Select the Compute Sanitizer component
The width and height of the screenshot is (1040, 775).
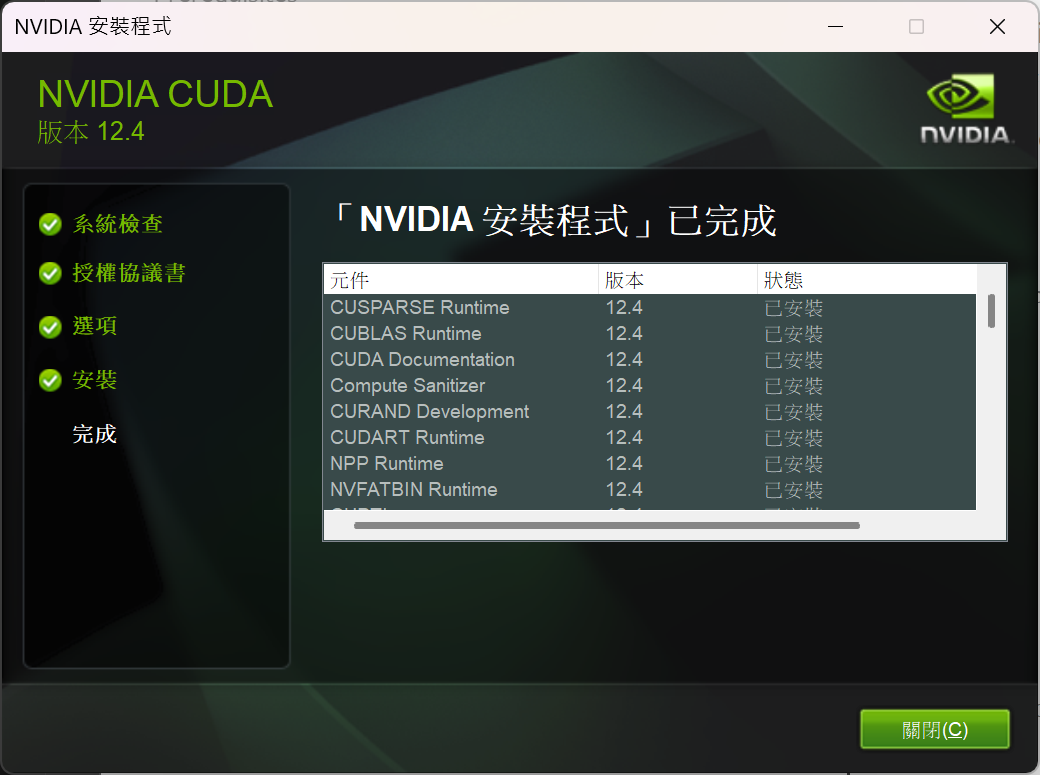[x=407, y=385]
